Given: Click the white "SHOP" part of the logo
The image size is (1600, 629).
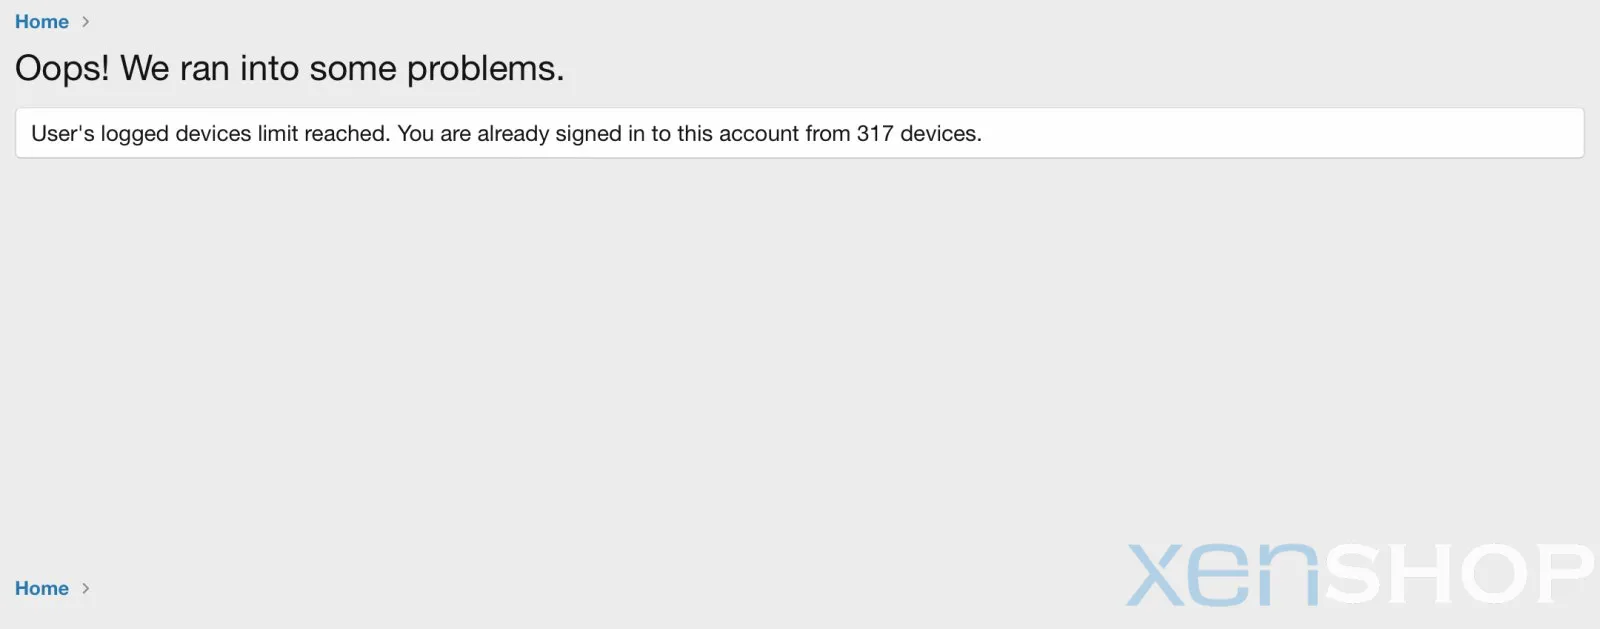Looking at the screenshot, I should click(x=1458, y=575).
